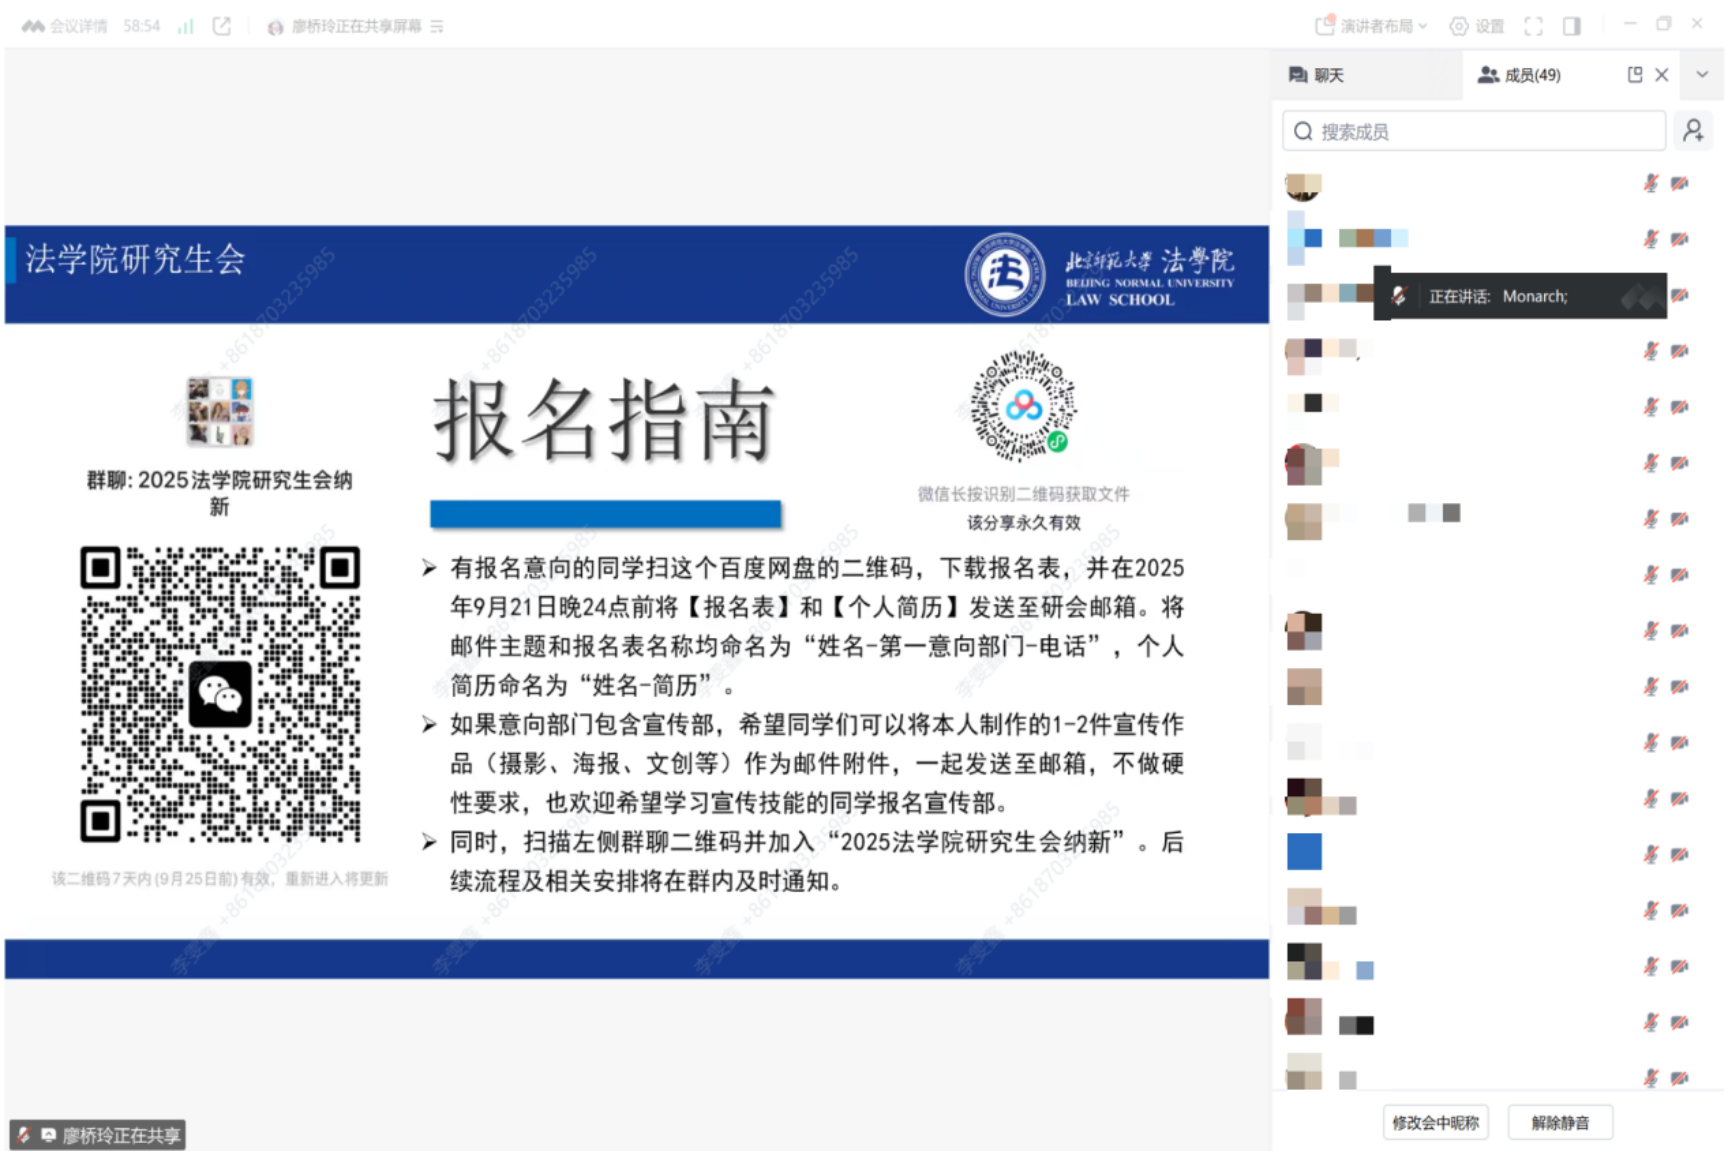
Task: Enter fullscreen mode via the fullscreen icon
Action: 1533,26
